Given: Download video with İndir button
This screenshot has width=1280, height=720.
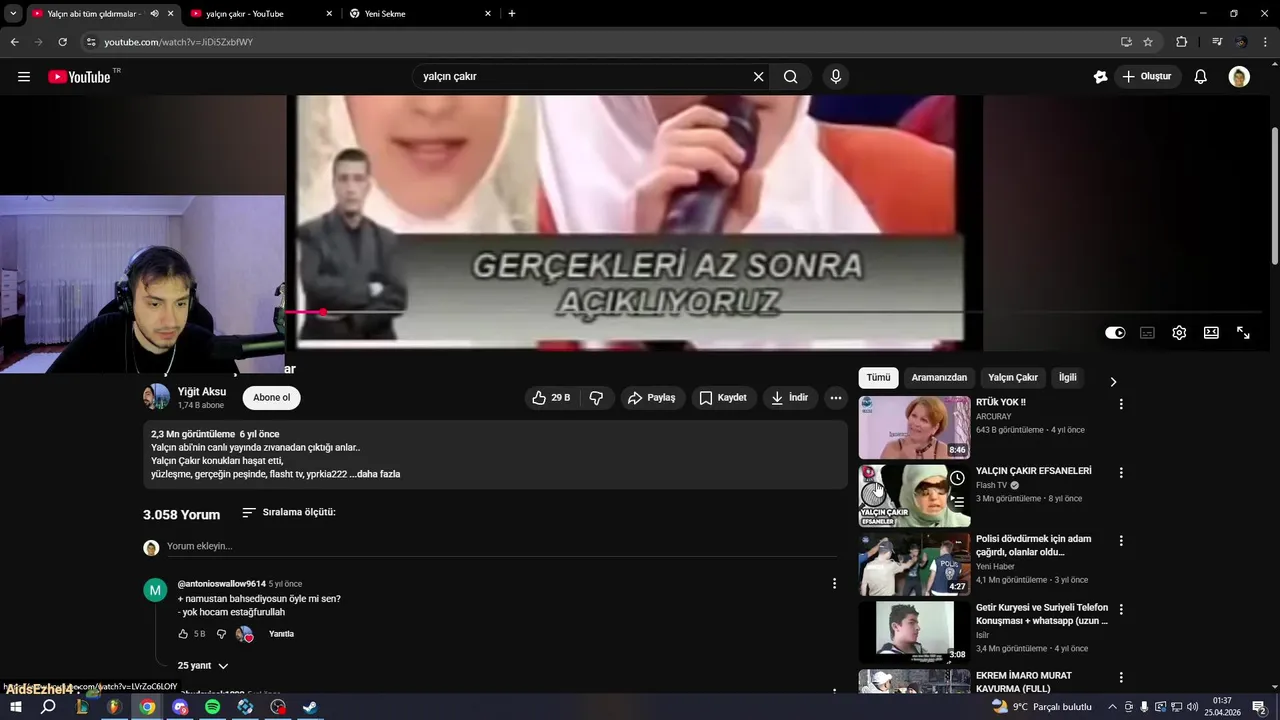Looking at the screenshot, I should [x=789, y=398].
